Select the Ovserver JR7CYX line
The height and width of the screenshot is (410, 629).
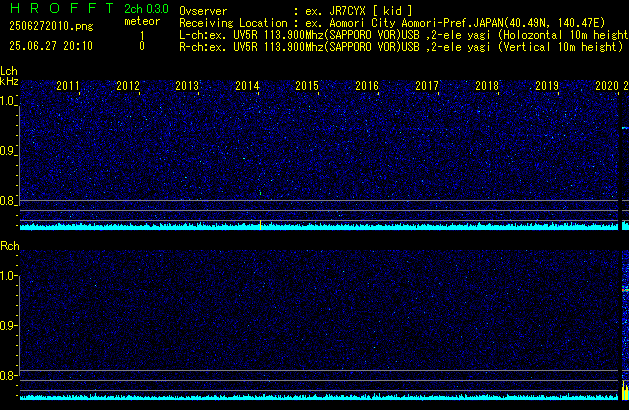[x=296, y=11]
